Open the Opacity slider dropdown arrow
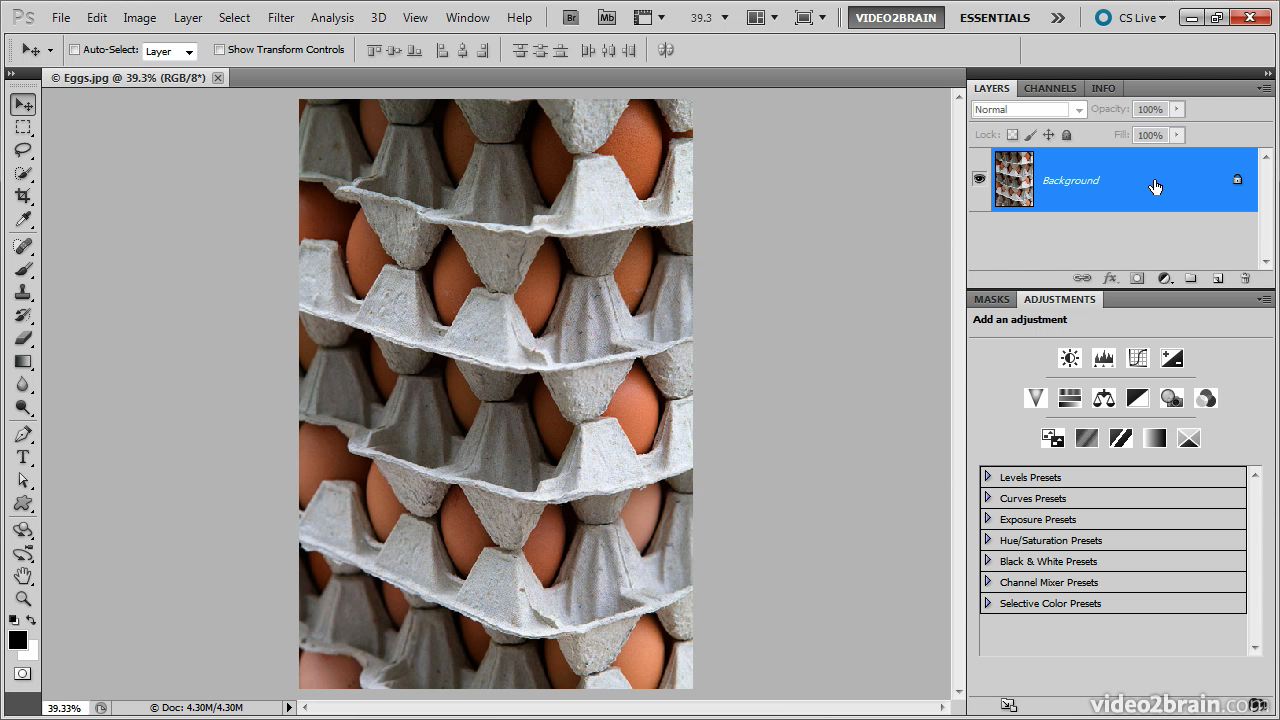1280x720 pixels. 1177,109
